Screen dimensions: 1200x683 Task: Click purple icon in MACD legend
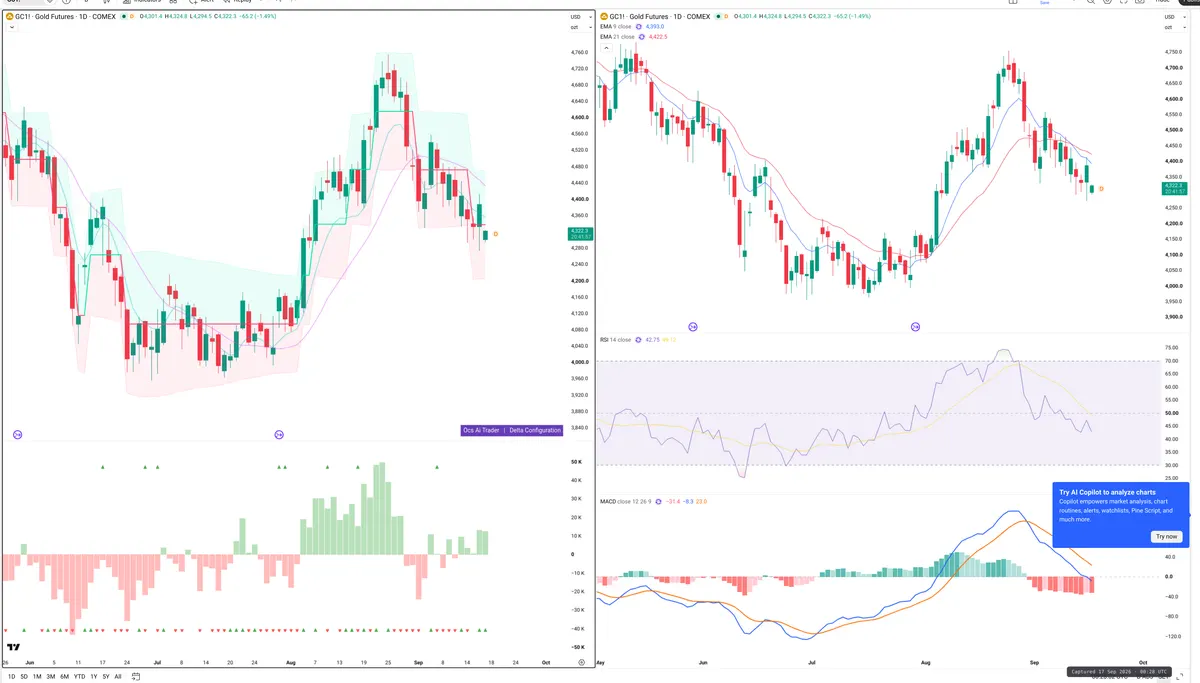pyautogui.click(x=660, y=501)
